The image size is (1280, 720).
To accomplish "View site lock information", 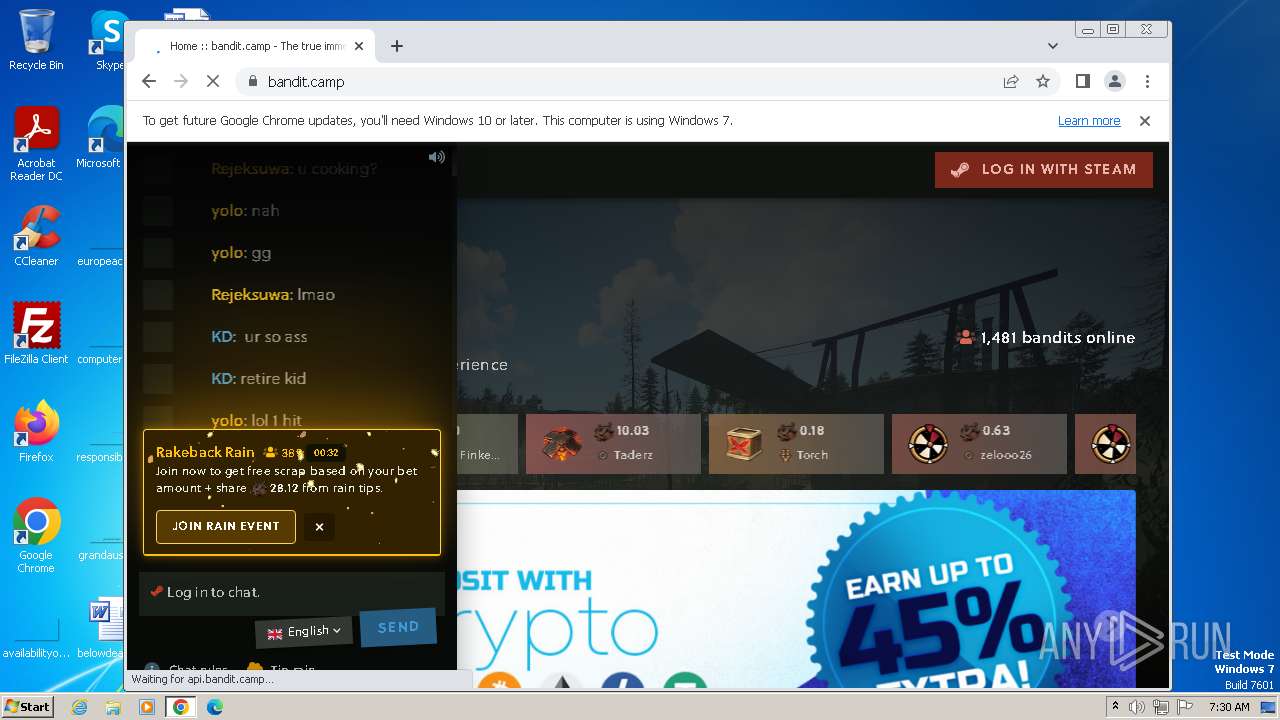I will click(252, 82).
